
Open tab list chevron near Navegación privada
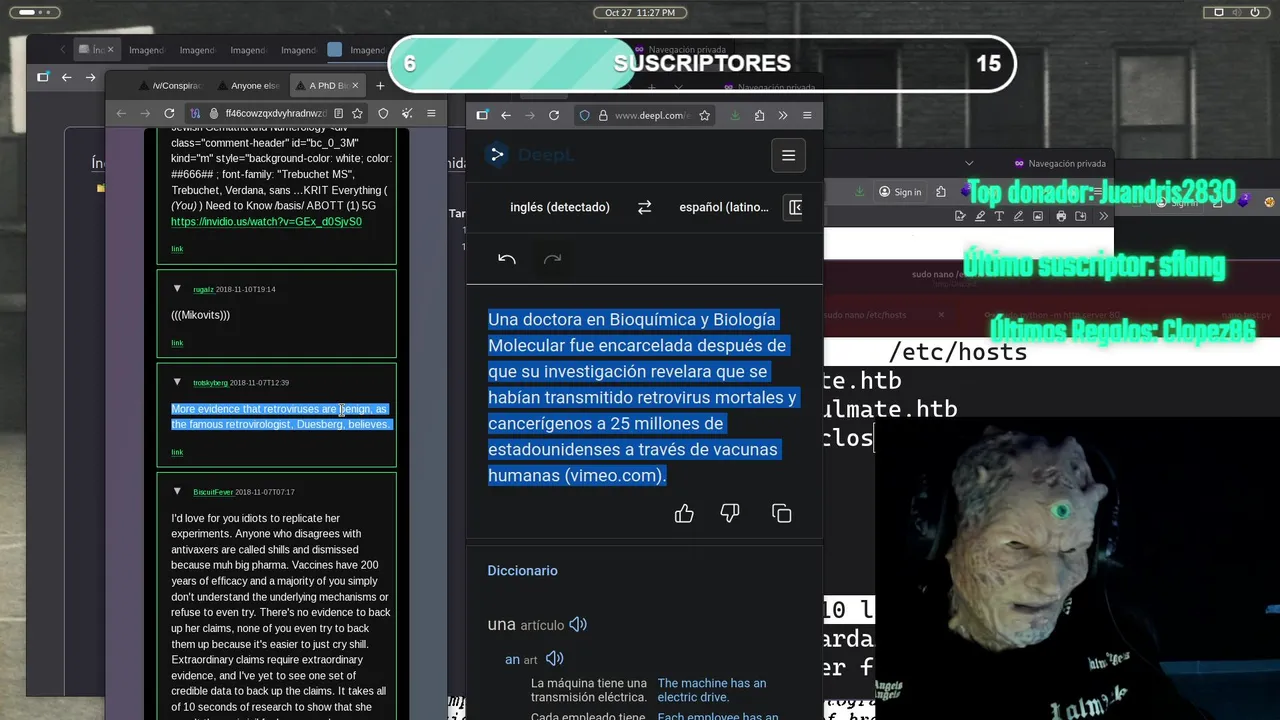969,163
